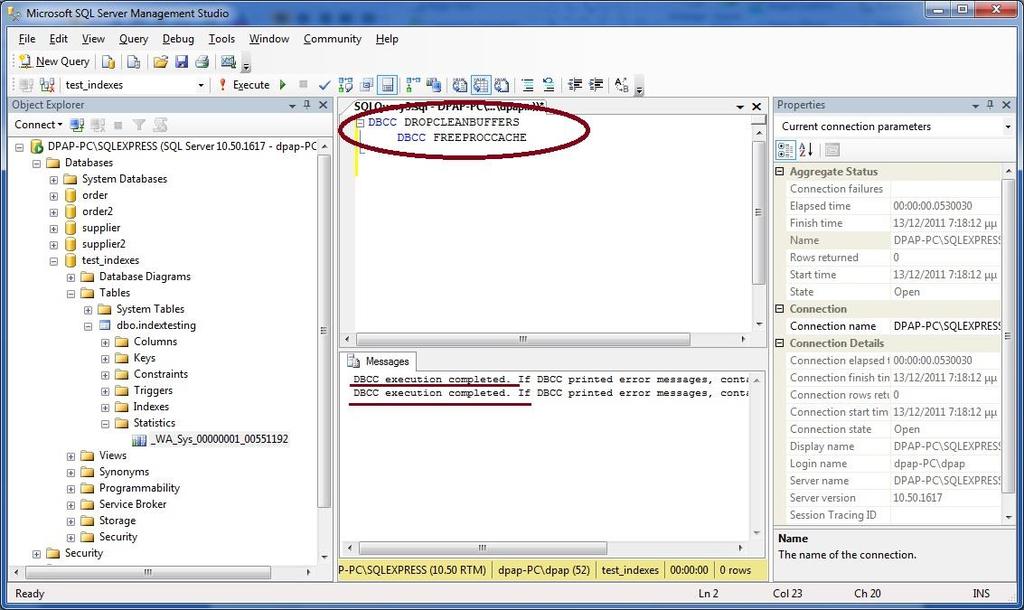Parse the query with the blue checkmark
Image resolution: width=1024 pixels, height=610 pixels.
(x=325, y=85)
